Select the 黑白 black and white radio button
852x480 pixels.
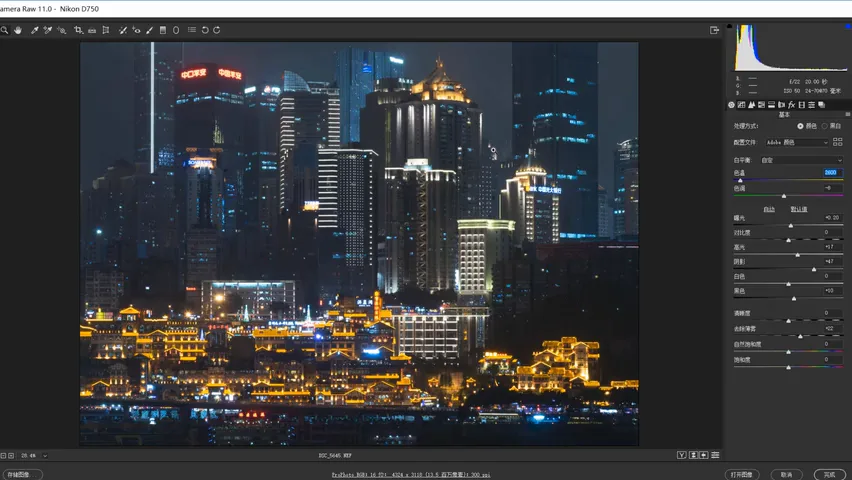coord(824,126)
